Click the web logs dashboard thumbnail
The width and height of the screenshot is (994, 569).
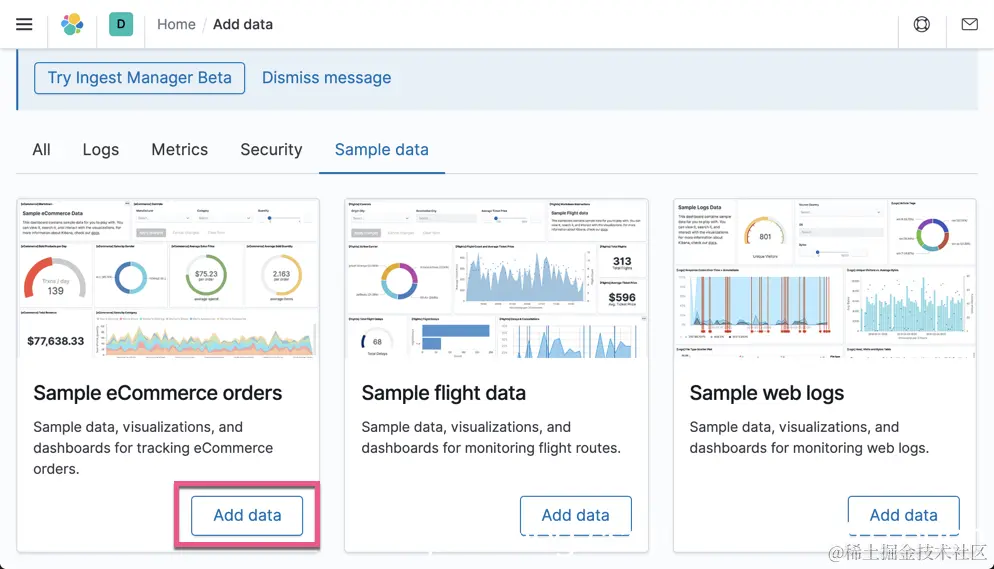click(824, 278)
